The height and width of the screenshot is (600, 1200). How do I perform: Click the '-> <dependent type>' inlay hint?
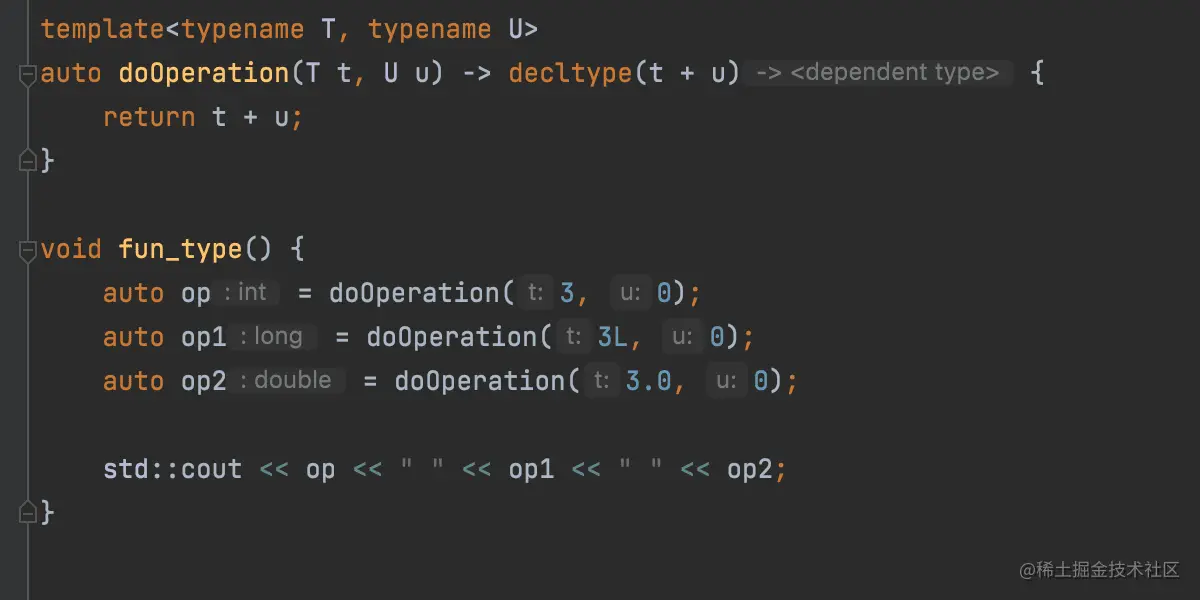click(877, 73)
